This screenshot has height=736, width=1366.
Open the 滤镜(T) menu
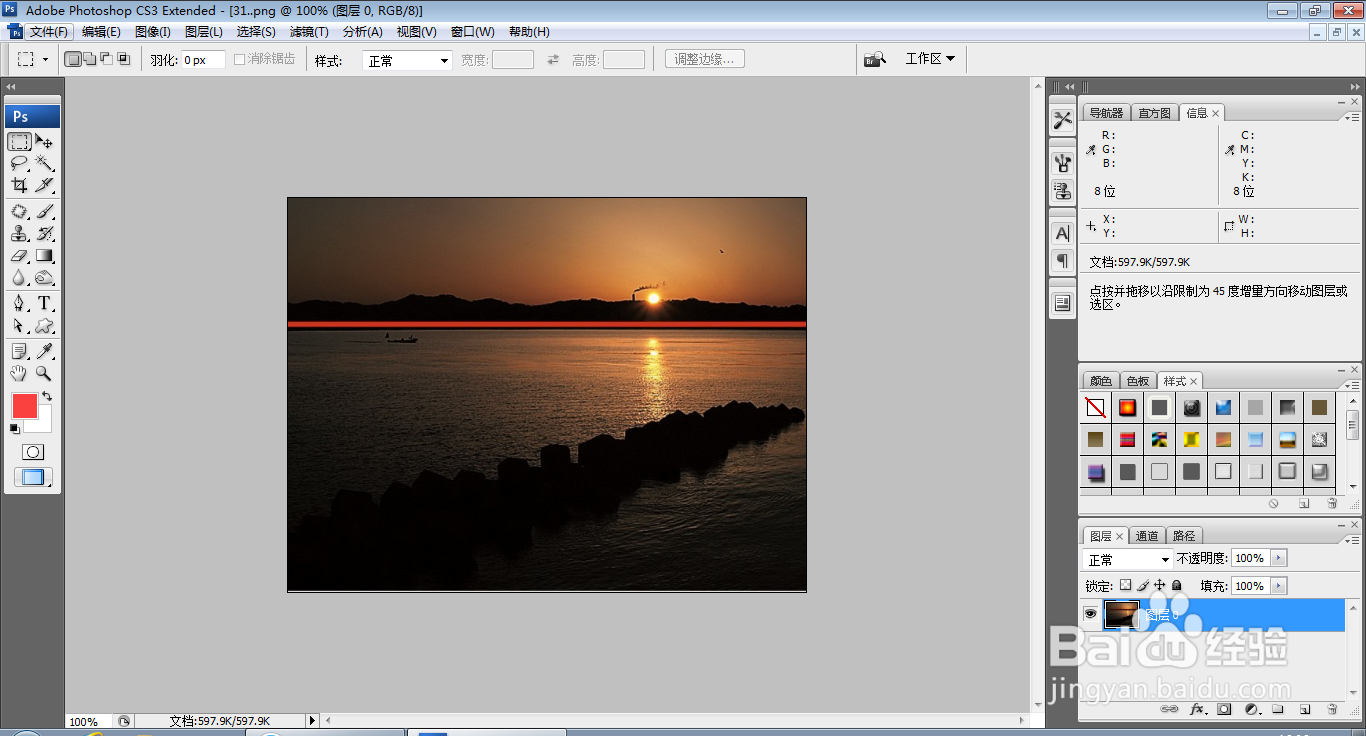[x=309, y=32]
